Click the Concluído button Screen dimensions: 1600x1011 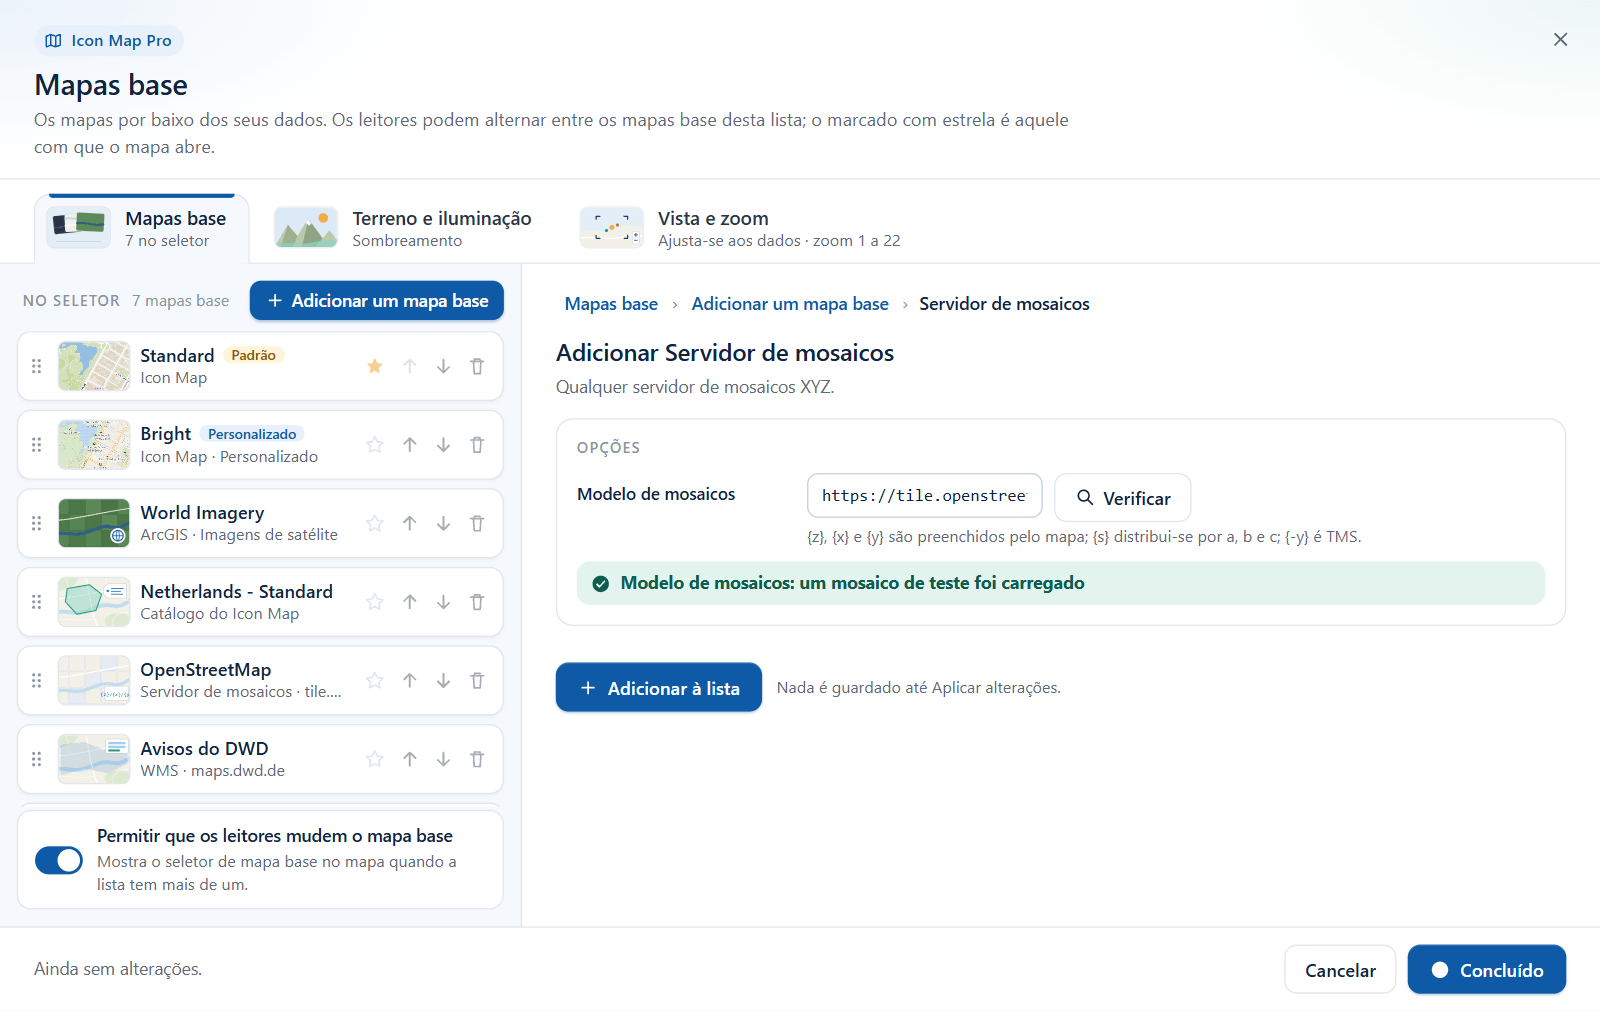[1487, 970]
